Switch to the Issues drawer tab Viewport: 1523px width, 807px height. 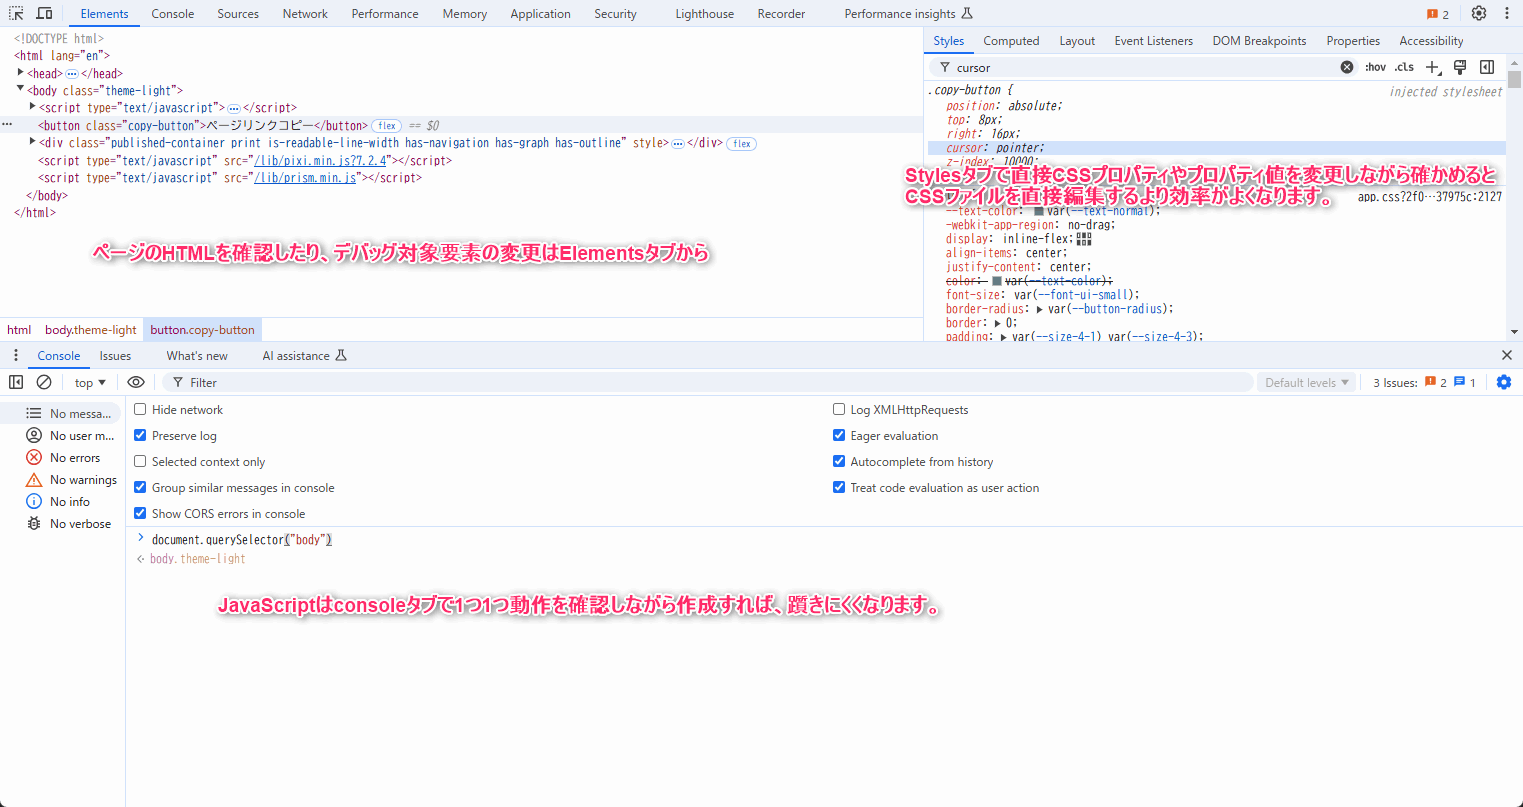point(115,356)
